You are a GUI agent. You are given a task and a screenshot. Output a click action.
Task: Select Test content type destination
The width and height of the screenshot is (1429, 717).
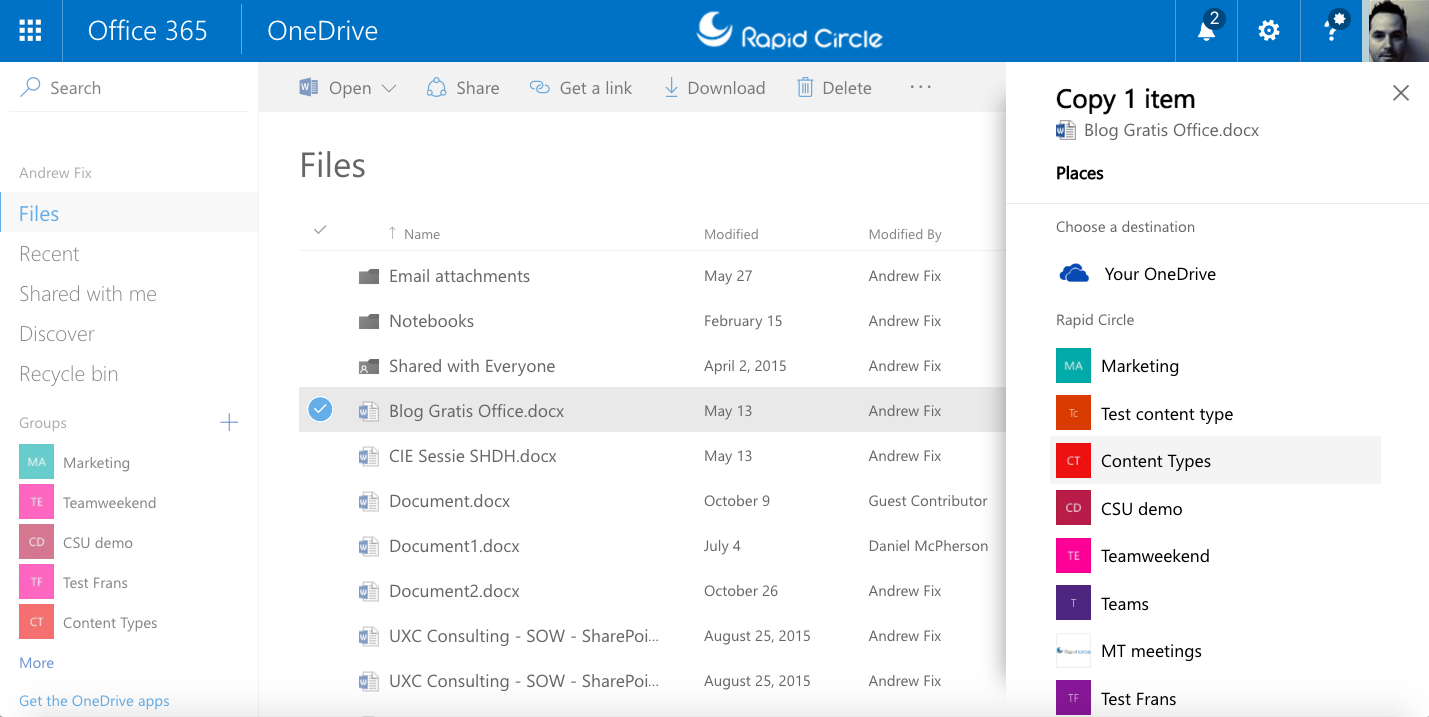pos(1215,413)
